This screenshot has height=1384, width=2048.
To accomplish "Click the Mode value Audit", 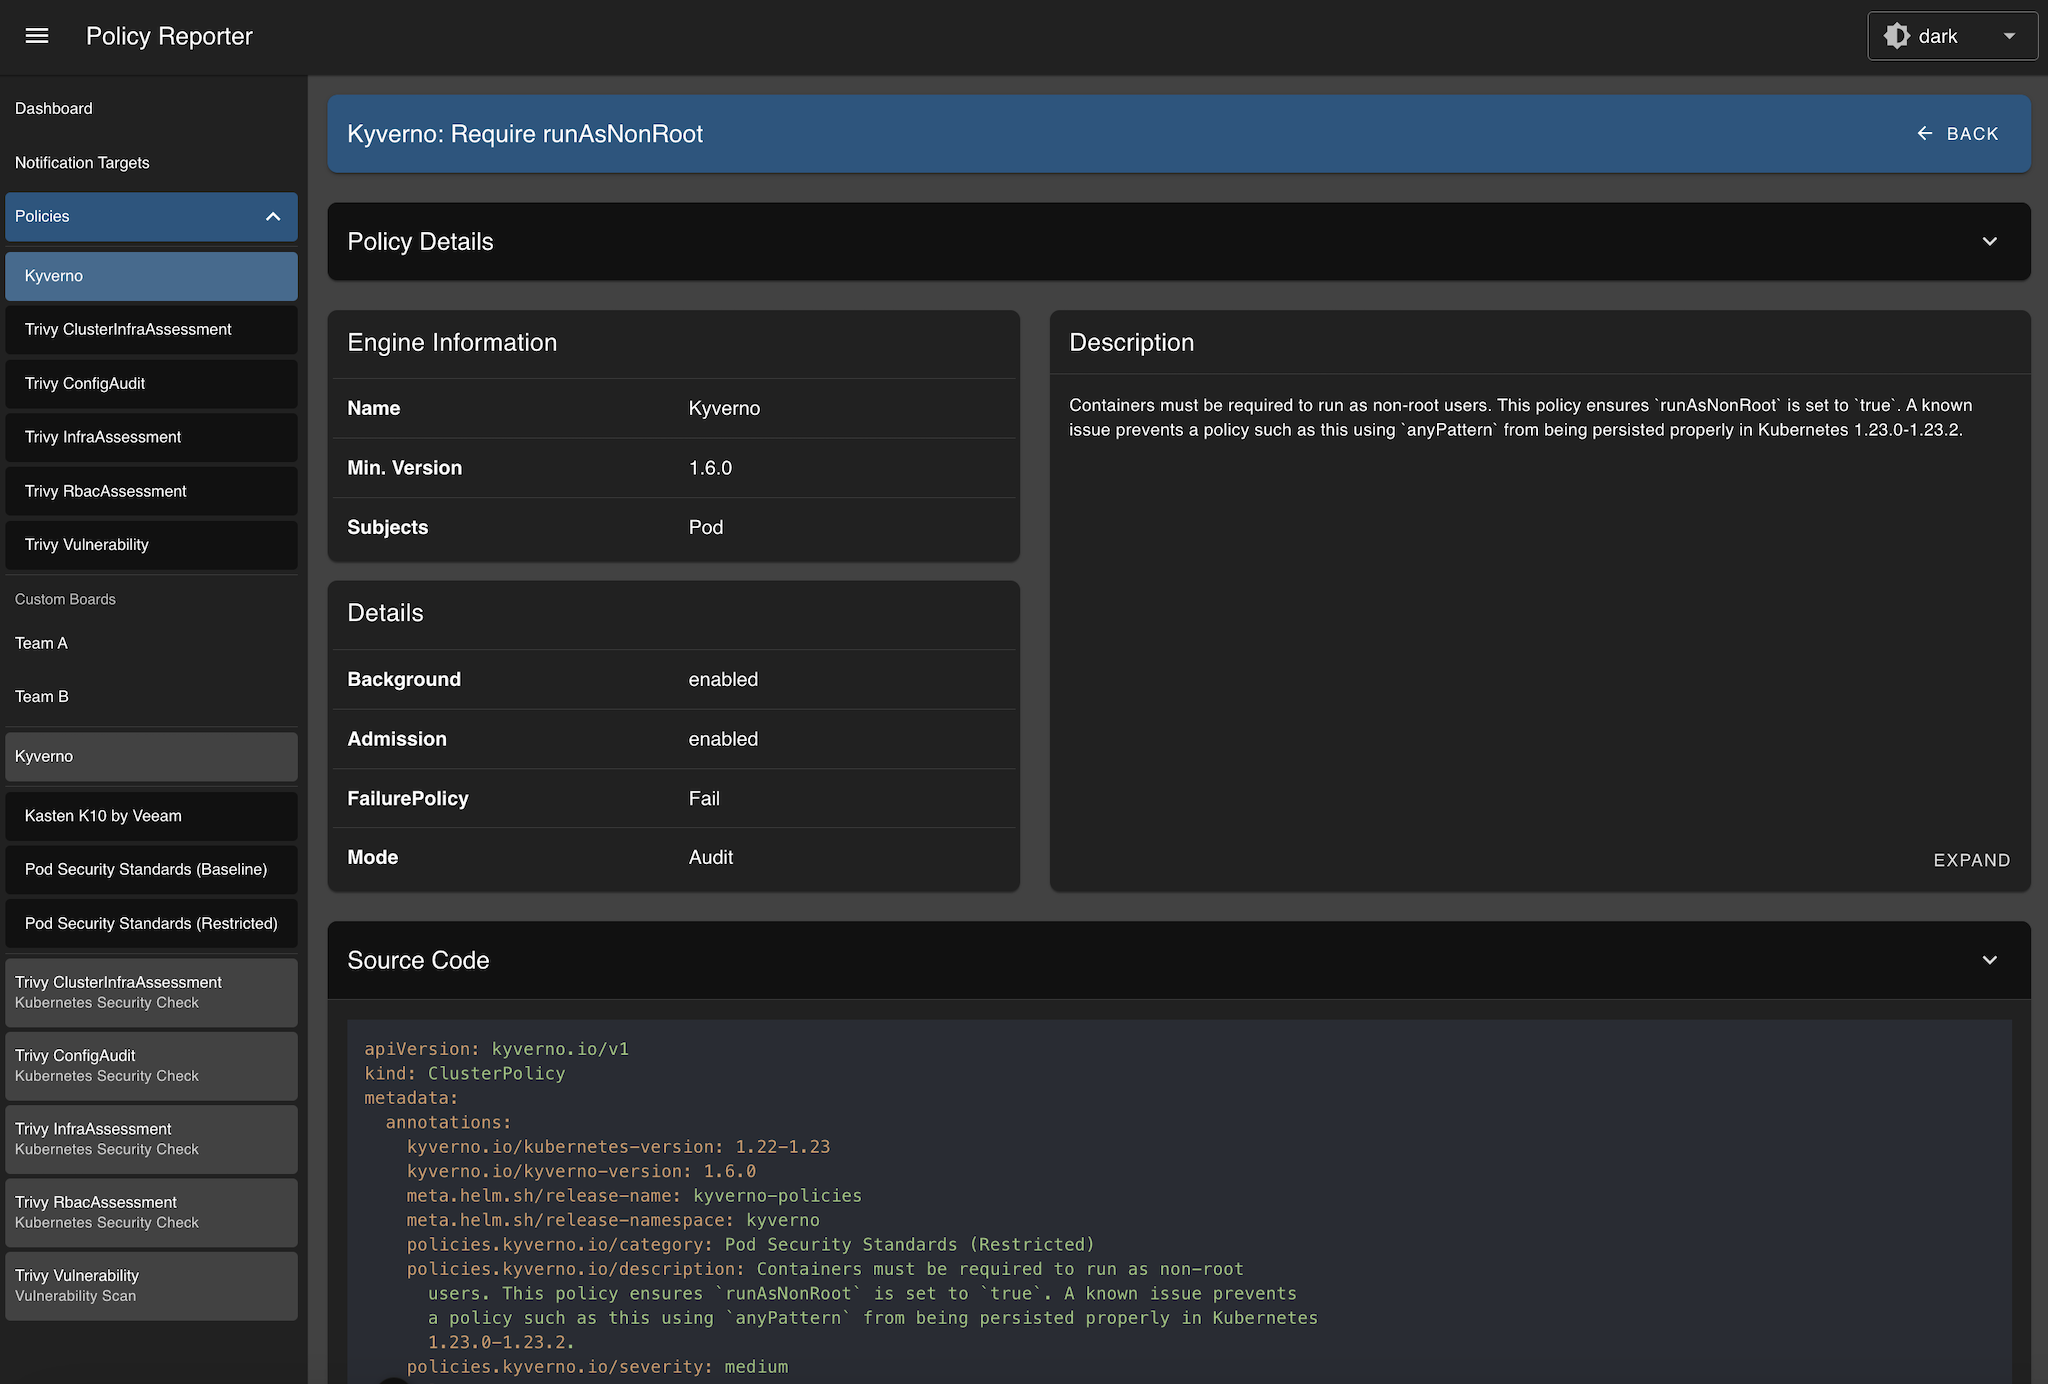I will coord(711,857).
